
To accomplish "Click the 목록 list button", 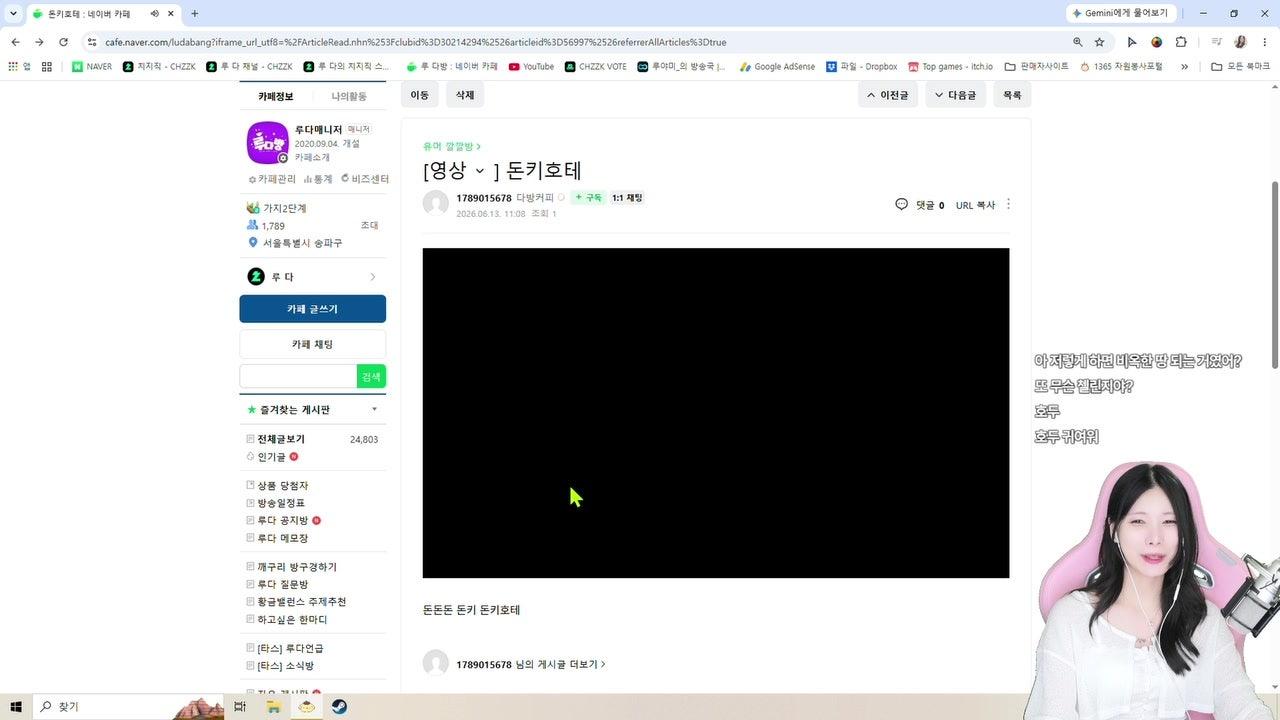I will click(x=1012, y=95).
